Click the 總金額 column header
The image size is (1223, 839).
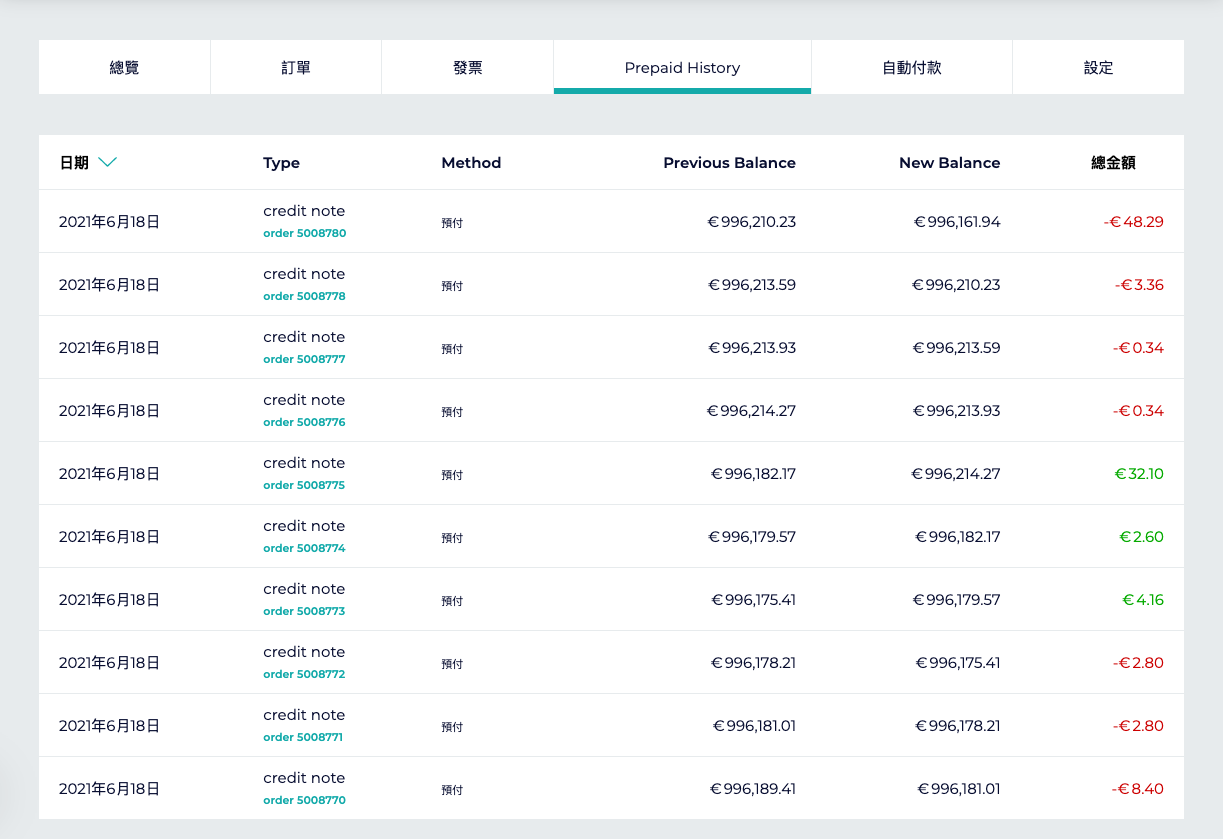pos(1112,163)
